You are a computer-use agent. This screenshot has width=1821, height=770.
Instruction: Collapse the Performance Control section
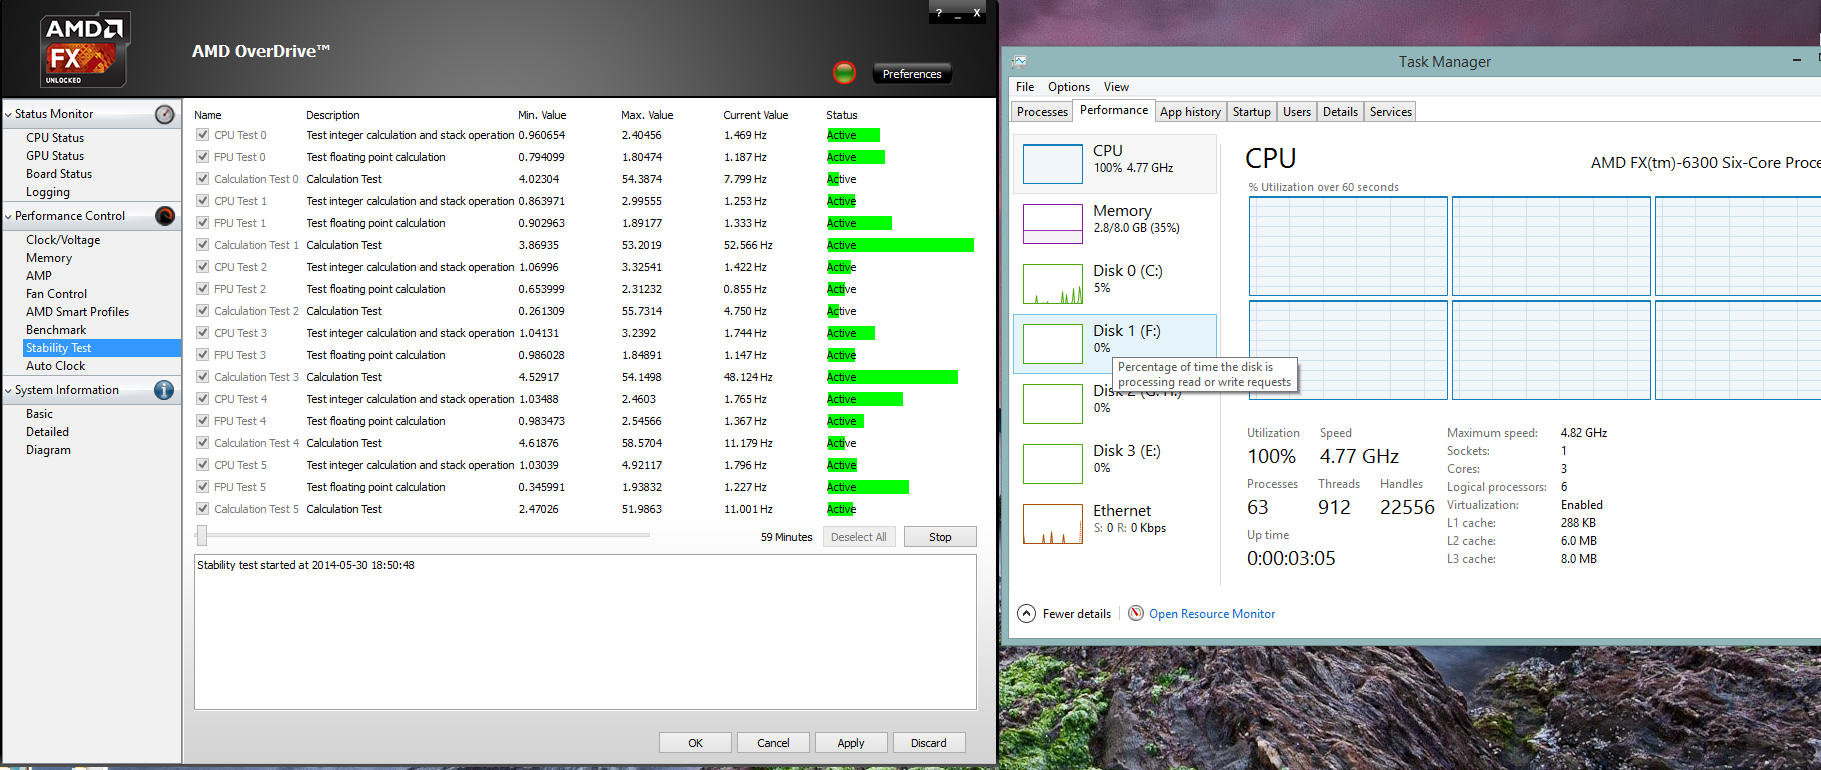click(8, 217)
